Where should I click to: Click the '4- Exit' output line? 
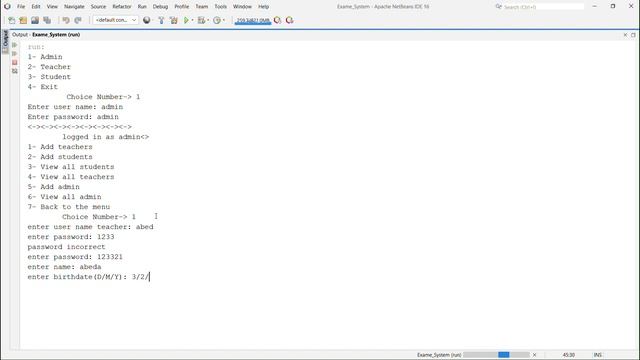pyautogui.click(x=43, y=87)
